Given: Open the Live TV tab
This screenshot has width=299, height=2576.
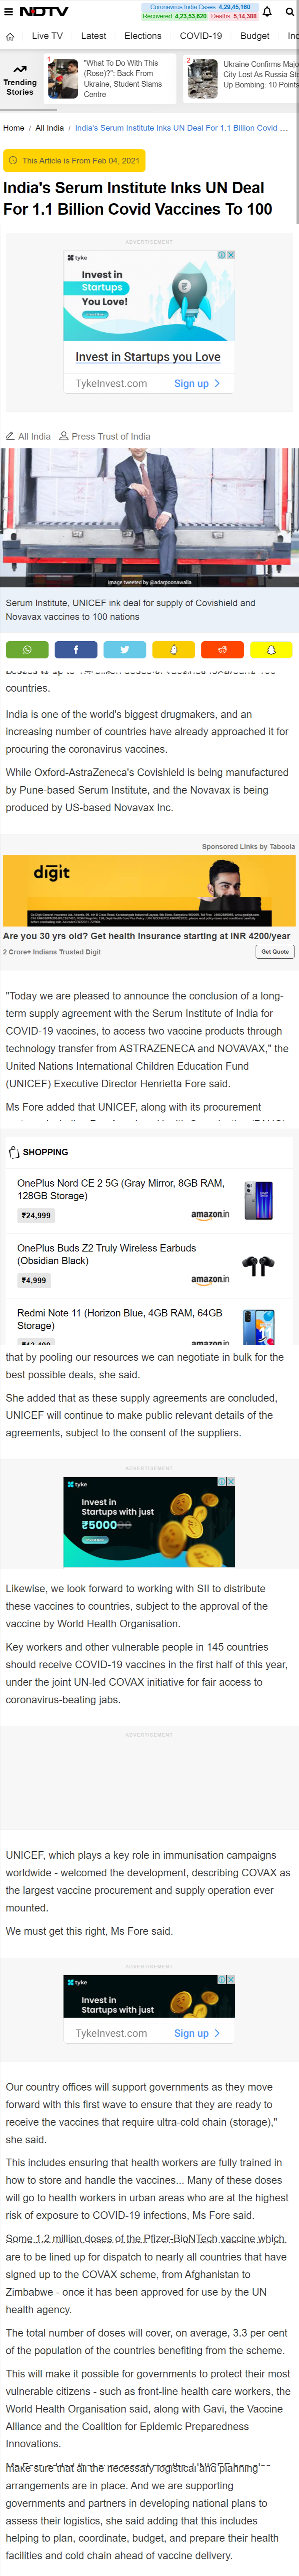Looking at the screenshot, I should 47,36.
